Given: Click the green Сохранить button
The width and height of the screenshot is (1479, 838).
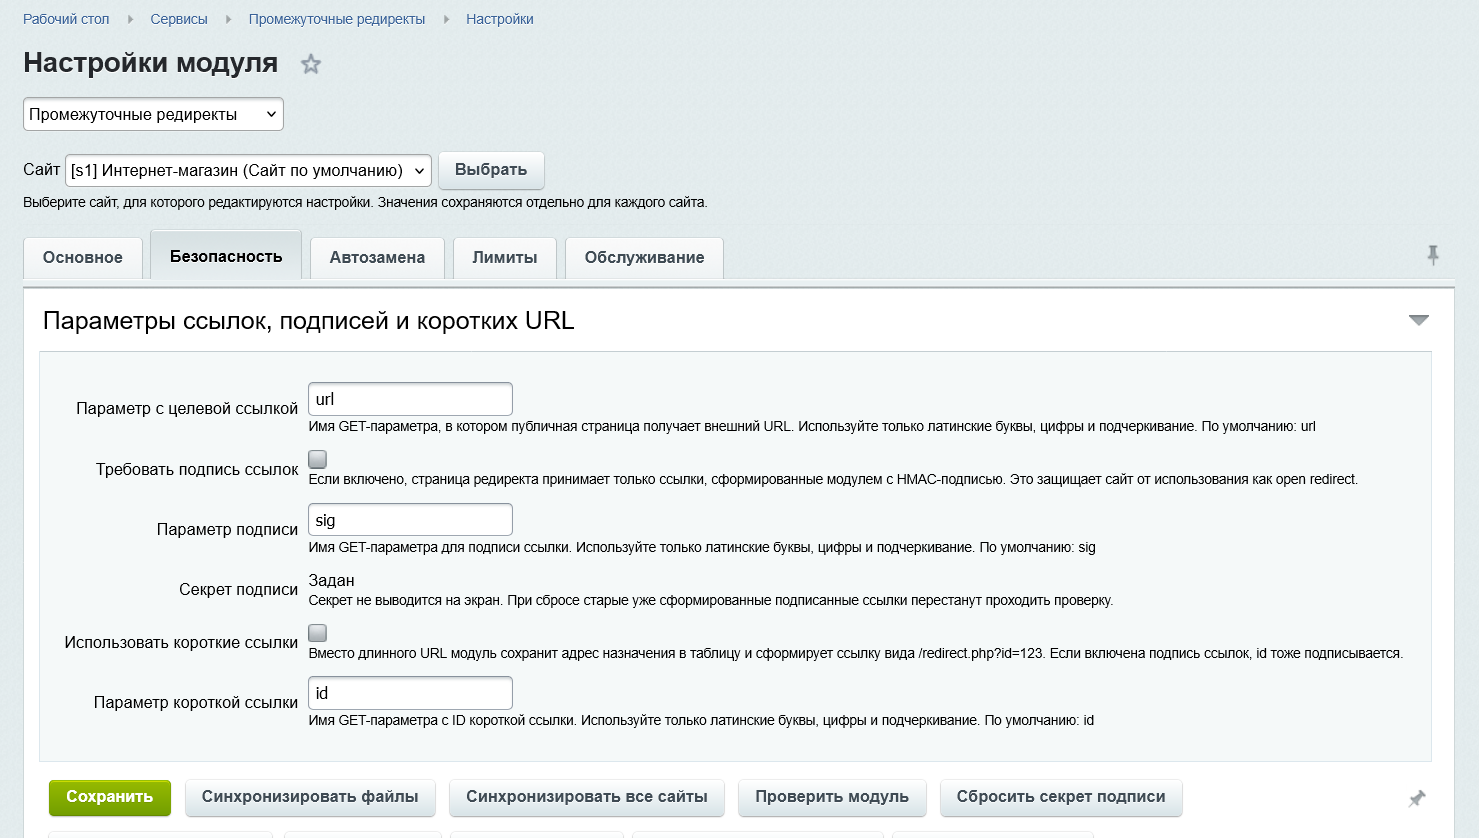Looking at the screenshot, I should [110, 797].
